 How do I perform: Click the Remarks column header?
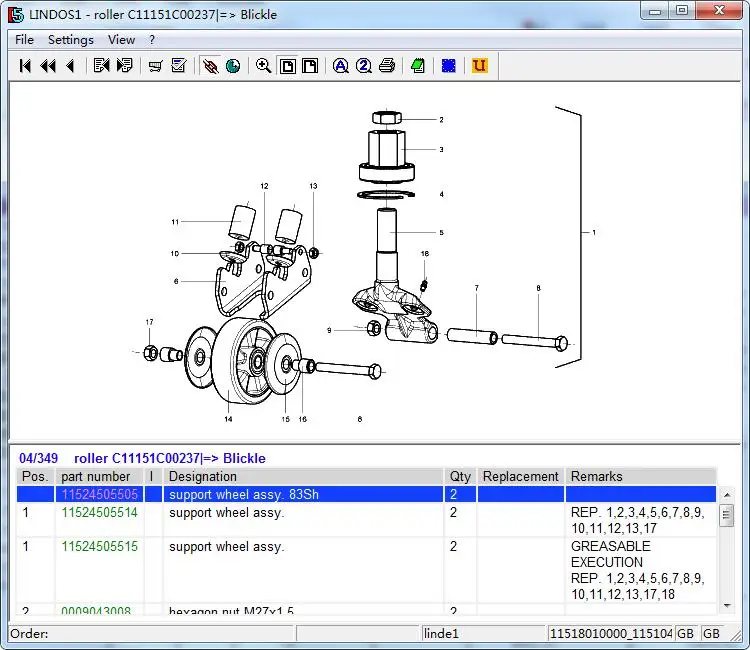pos(640,476)
